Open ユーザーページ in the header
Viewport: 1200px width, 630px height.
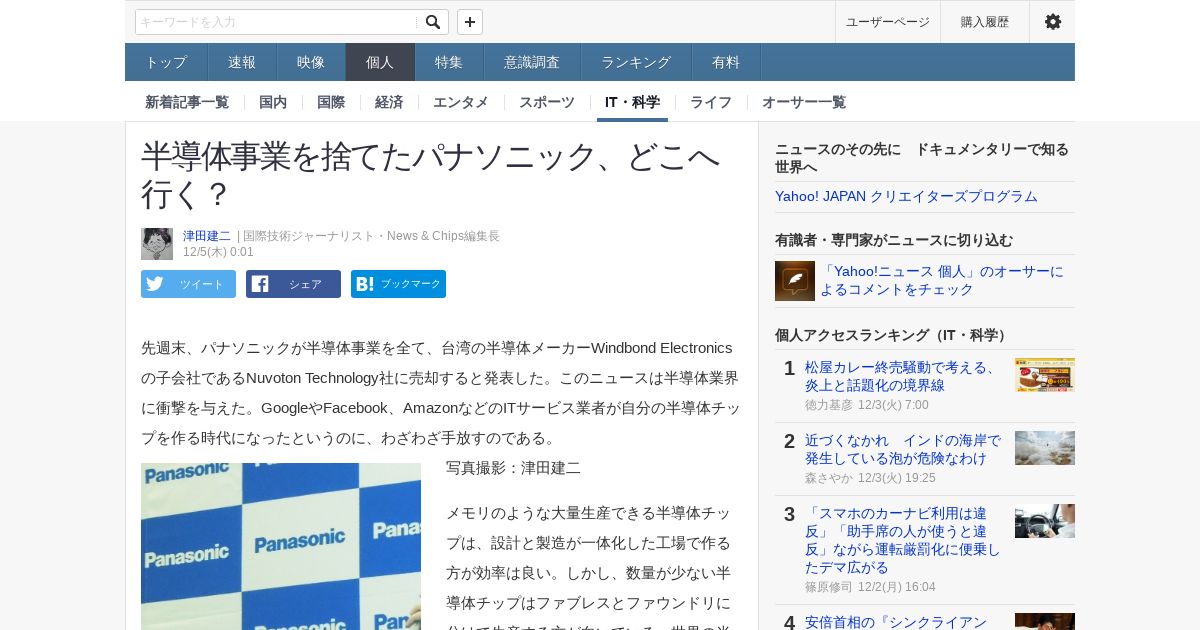(888, 22)
